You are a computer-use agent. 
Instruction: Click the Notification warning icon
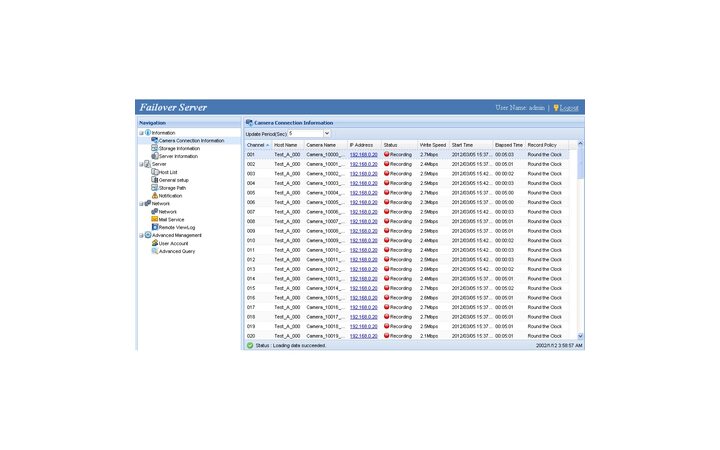point(154,196)
